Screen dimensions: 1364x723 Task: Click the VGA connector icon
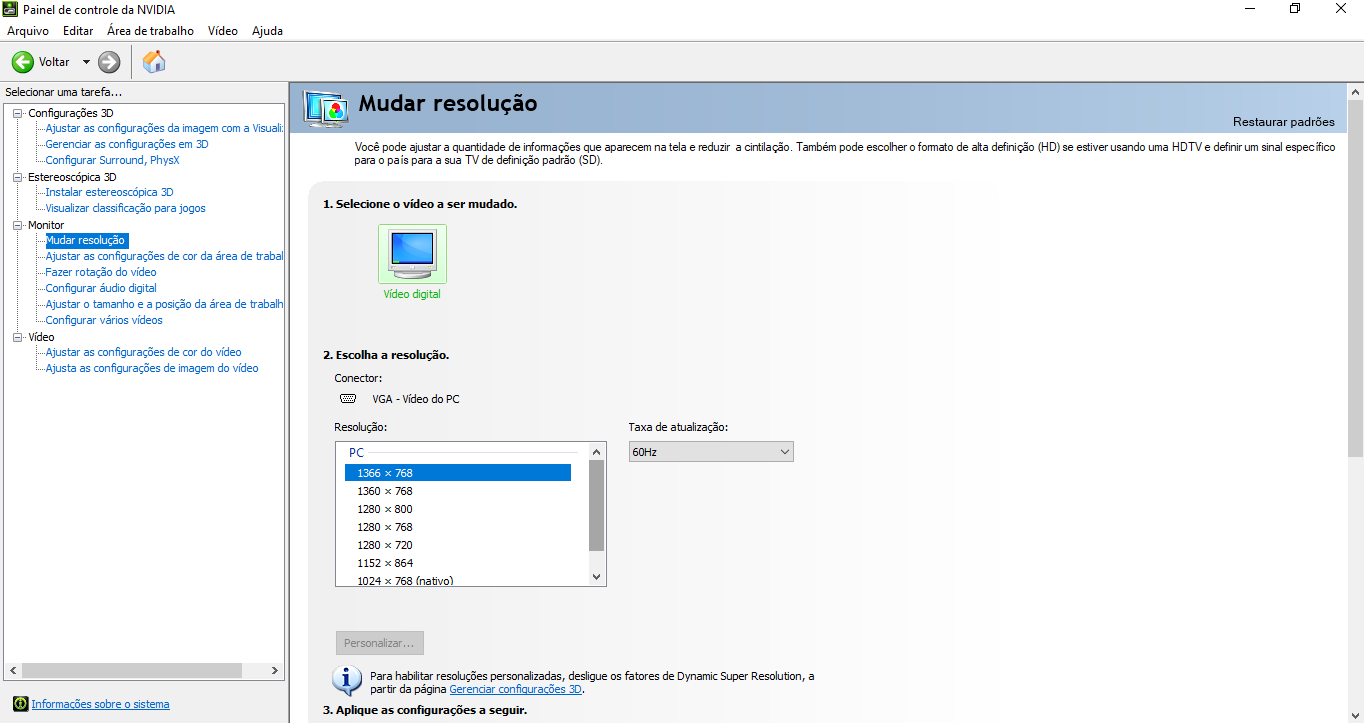(x=348, y=398)
